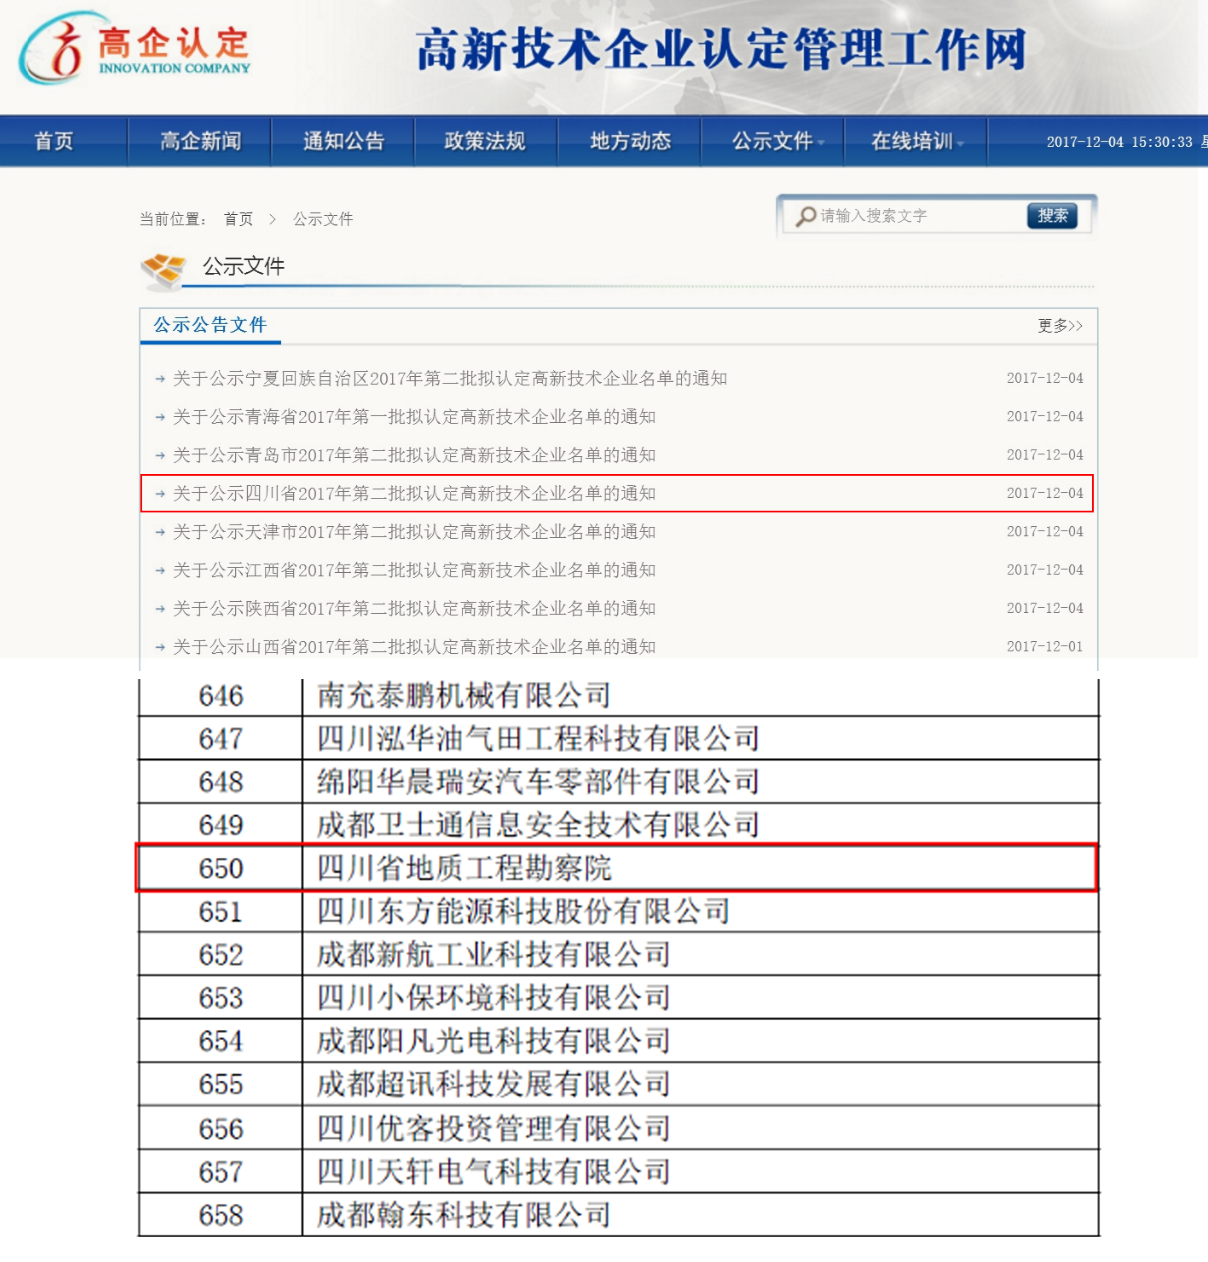This screenshot has width=1208, height=1262.
Task: Click the 公示文件 section heading icon
Action: click(x=163, y=269)
